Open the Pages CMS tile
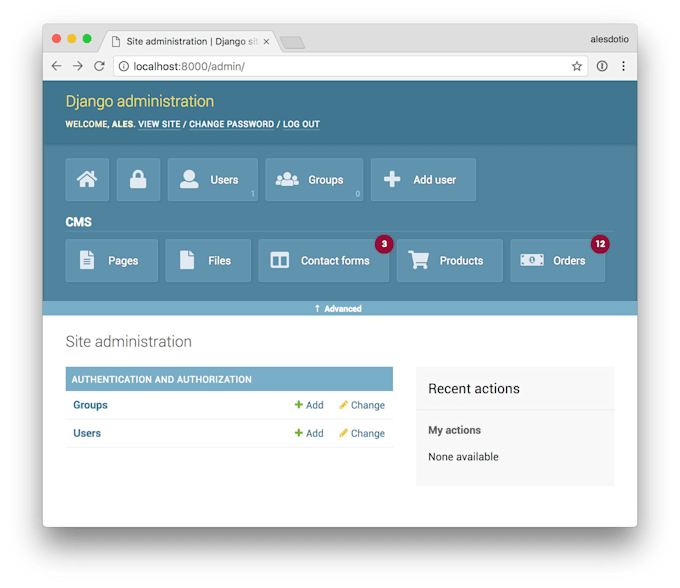Viewport: 680px width, 588px height. coord(112,261)
